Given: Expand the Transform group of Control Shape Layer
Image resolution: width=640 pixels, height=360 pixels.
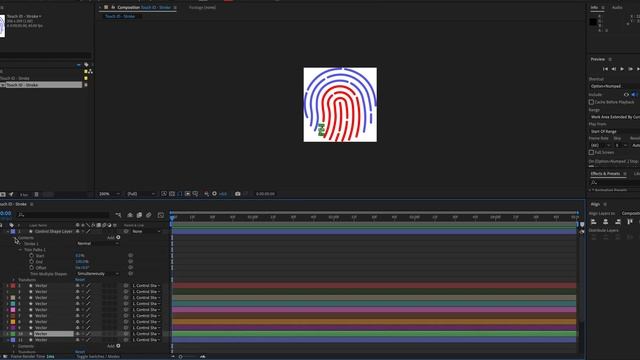Looking at the screenshot, I should 13,280.
